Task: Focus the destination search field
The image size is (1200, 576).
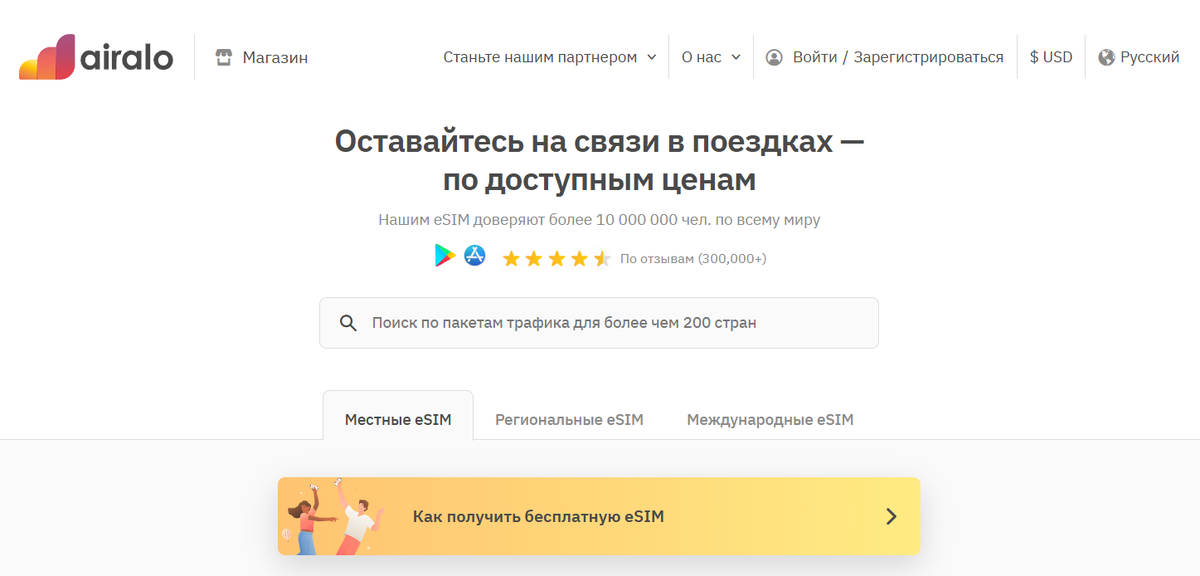Action: [599, 323]
